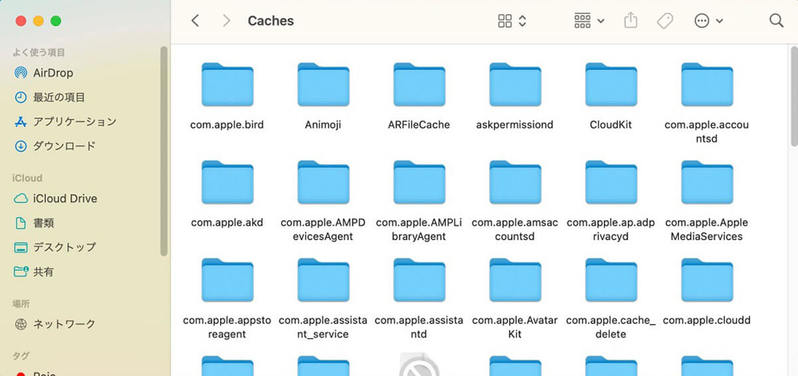This screenshot has height=376, width=798.
Task: Open the group-by arrangement dropdown
Action: [589, 21]
